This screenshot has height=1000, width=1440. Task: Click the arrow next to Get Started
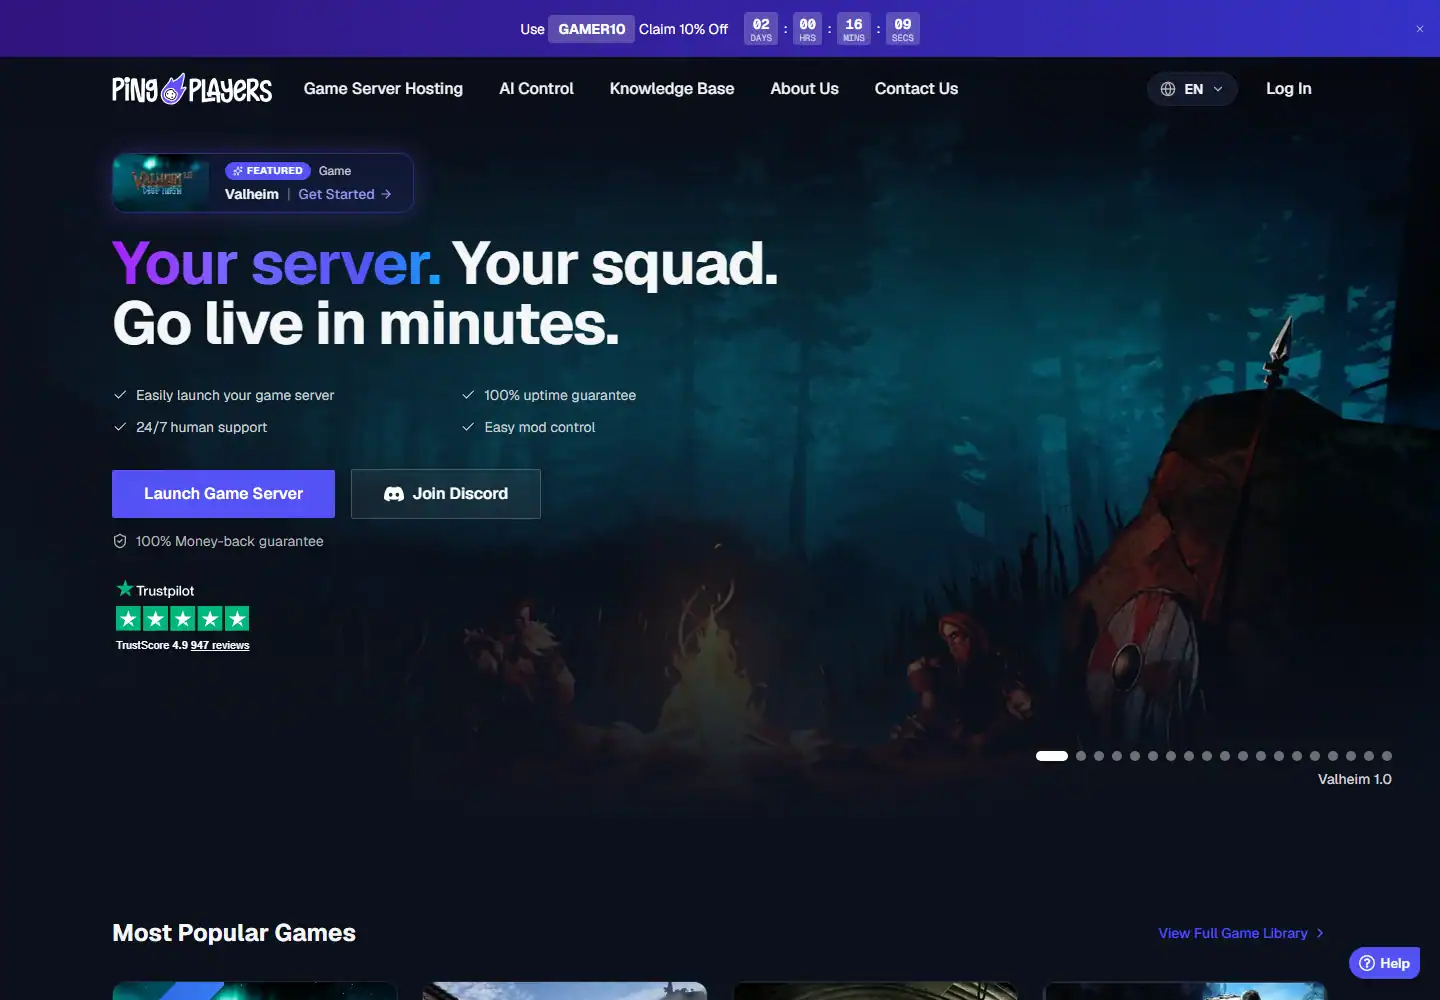point(386,194)
